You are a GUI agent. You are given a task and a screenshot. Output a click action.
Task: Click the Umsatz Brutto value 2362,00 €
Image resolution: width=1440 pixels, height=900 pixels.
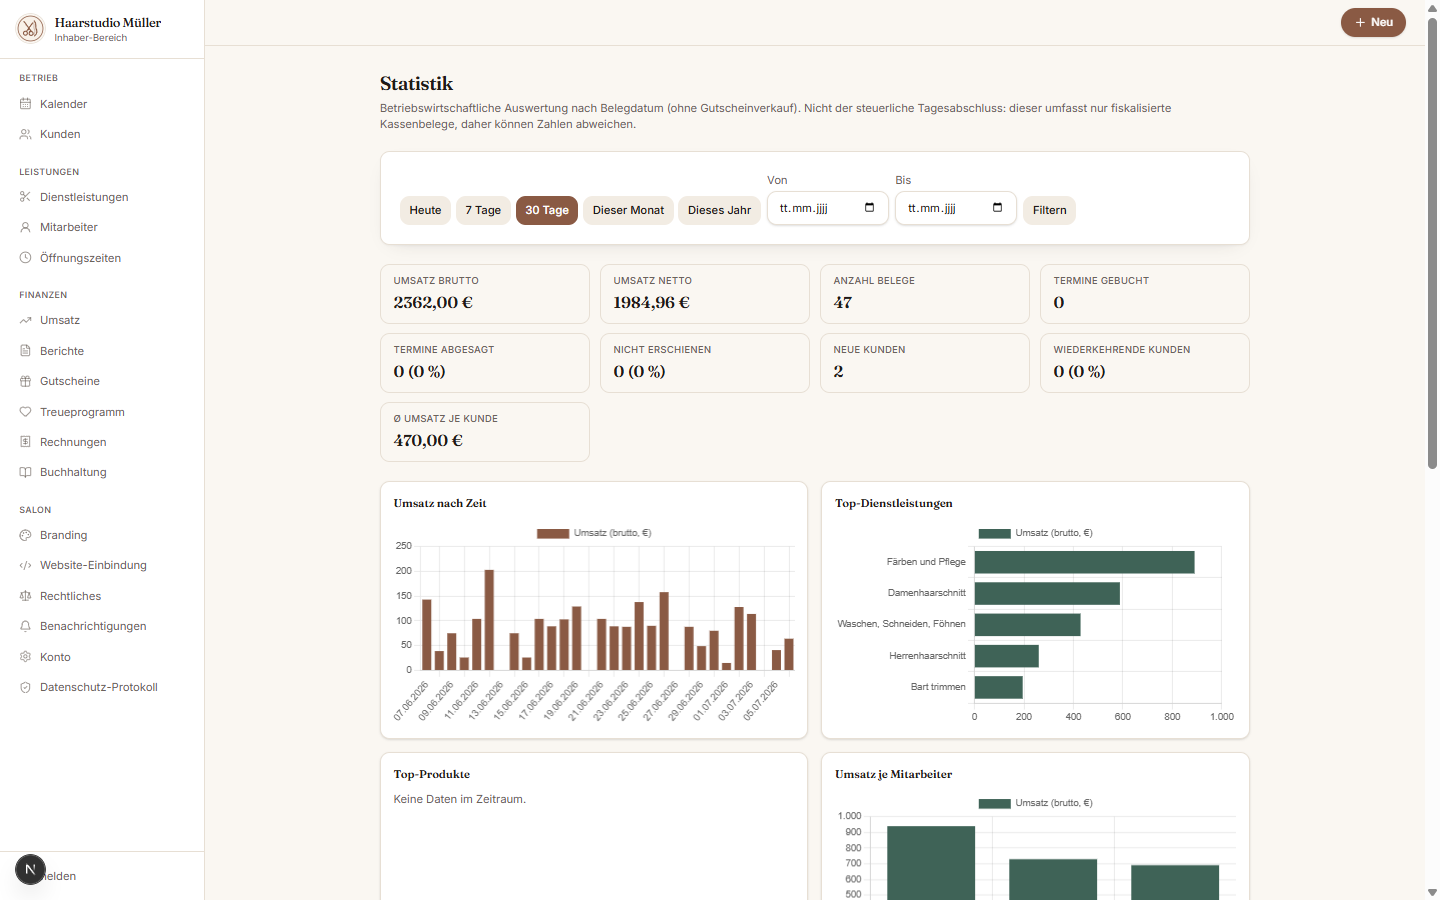click(x=433, y=302)
